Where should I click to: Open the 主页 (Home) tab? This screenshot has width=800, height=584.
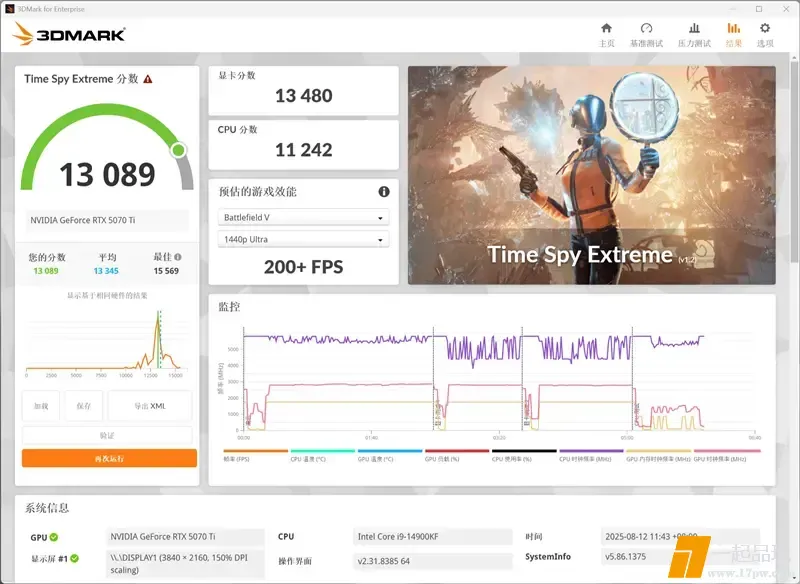click(606, 35)
